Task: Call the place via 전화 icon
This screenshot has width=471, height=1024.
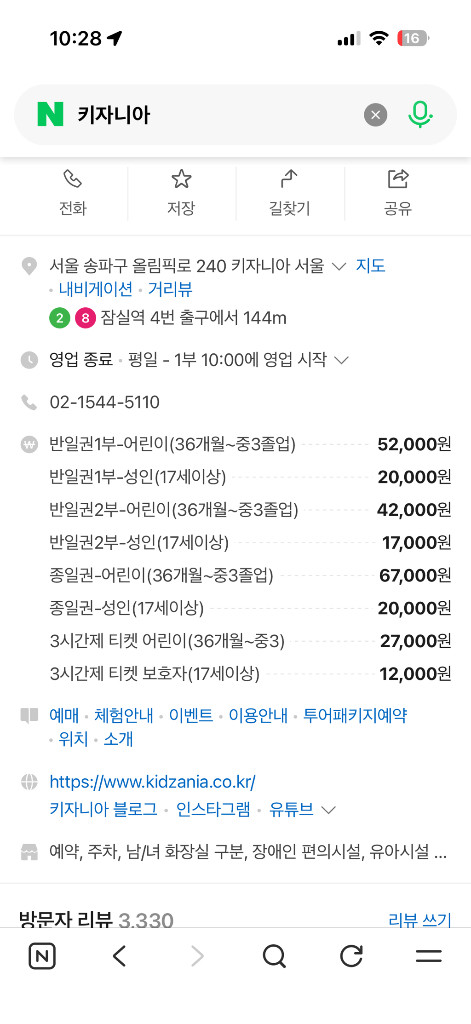Action: pyautogui.click(x=73, y=194)
